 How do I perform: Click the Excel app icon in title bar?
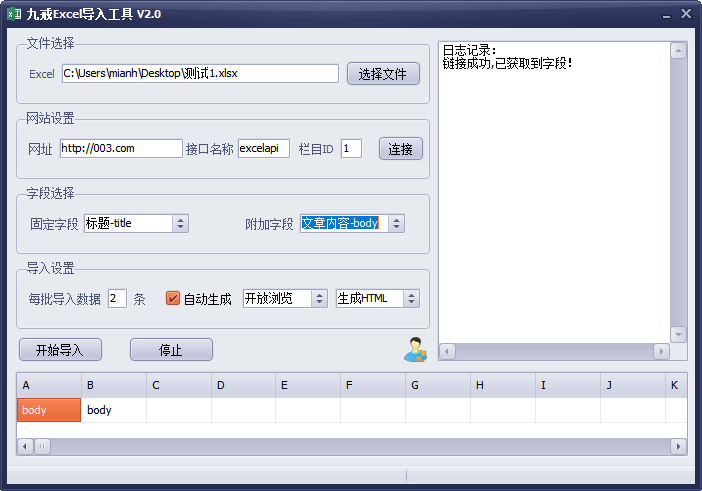pos(14,14)
